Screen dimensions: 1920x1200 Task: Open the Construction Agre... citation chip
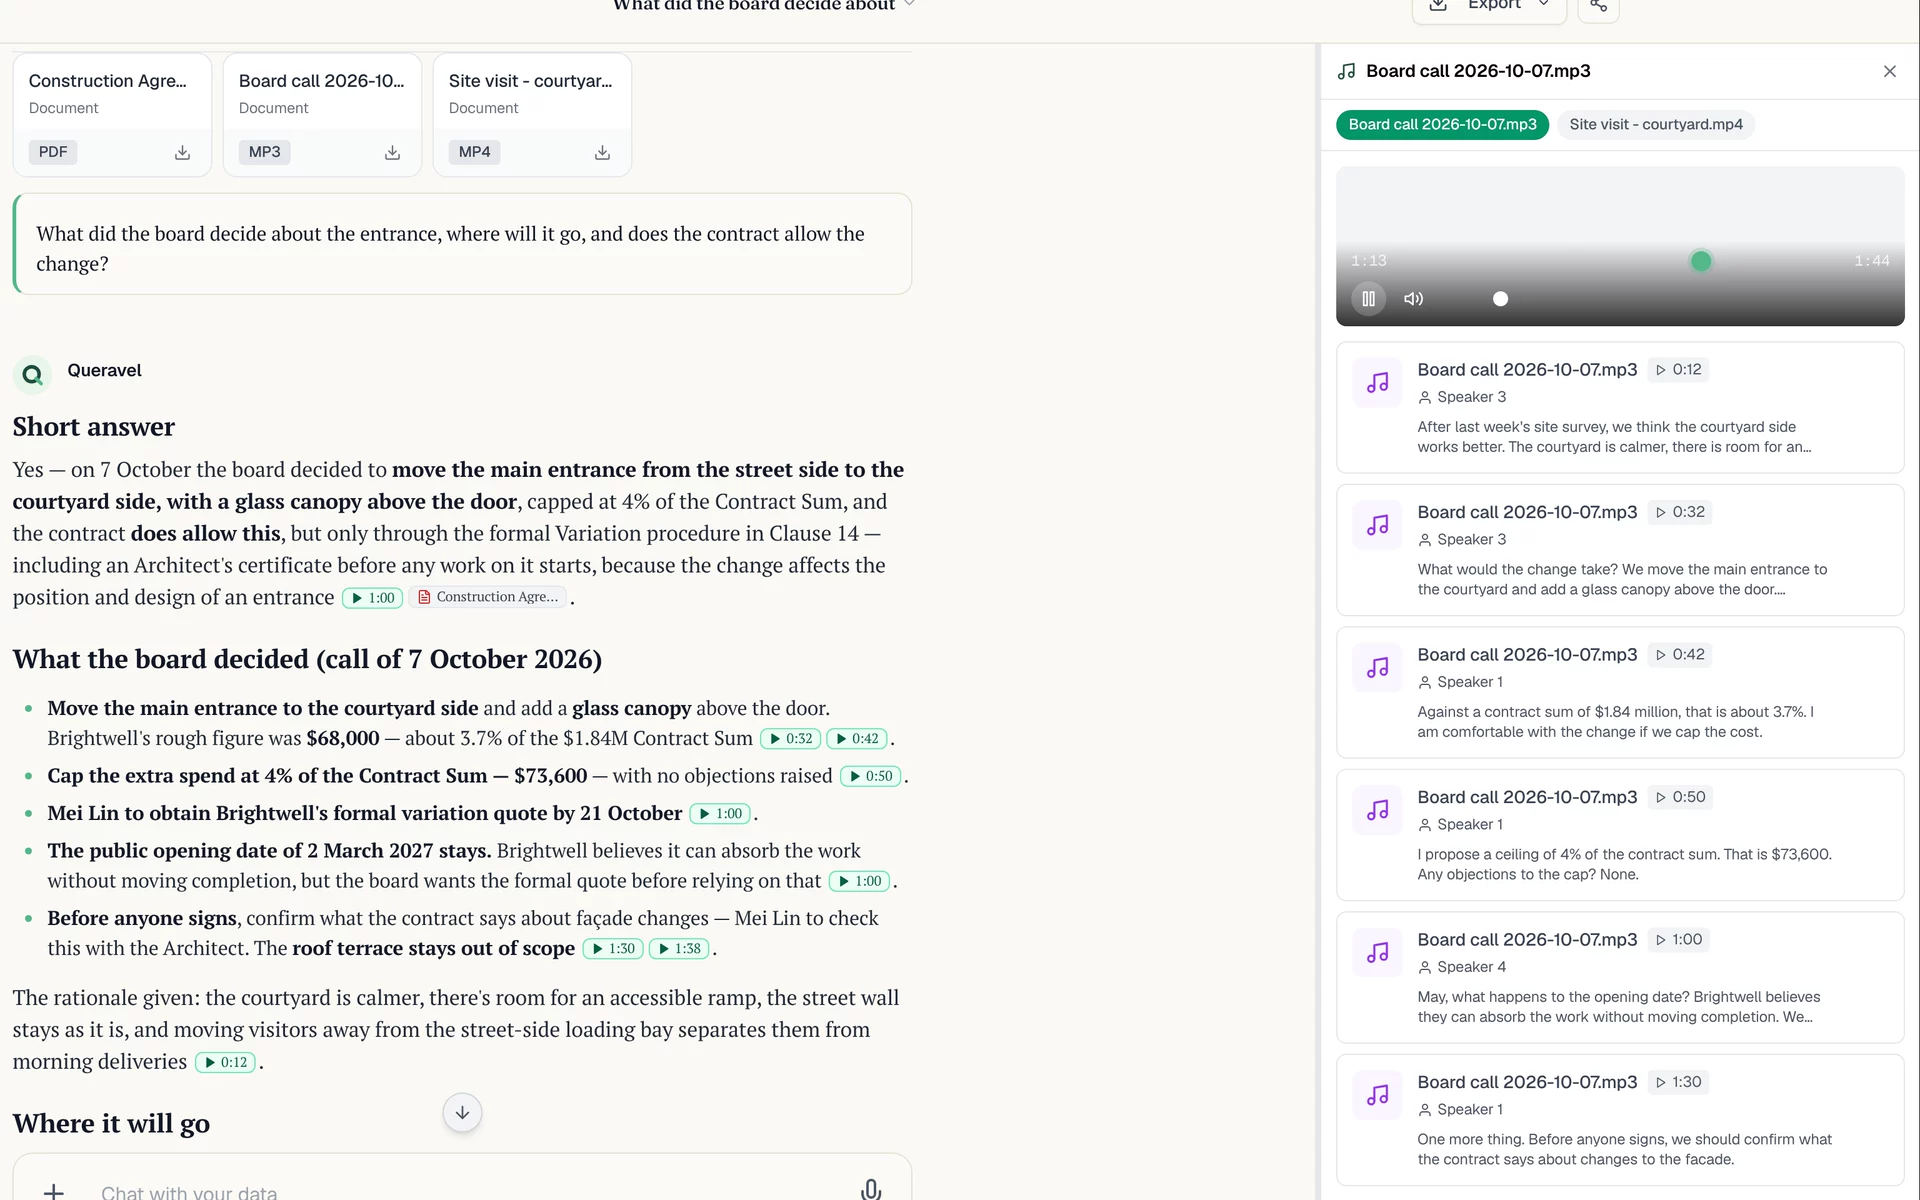pos(488,597)
